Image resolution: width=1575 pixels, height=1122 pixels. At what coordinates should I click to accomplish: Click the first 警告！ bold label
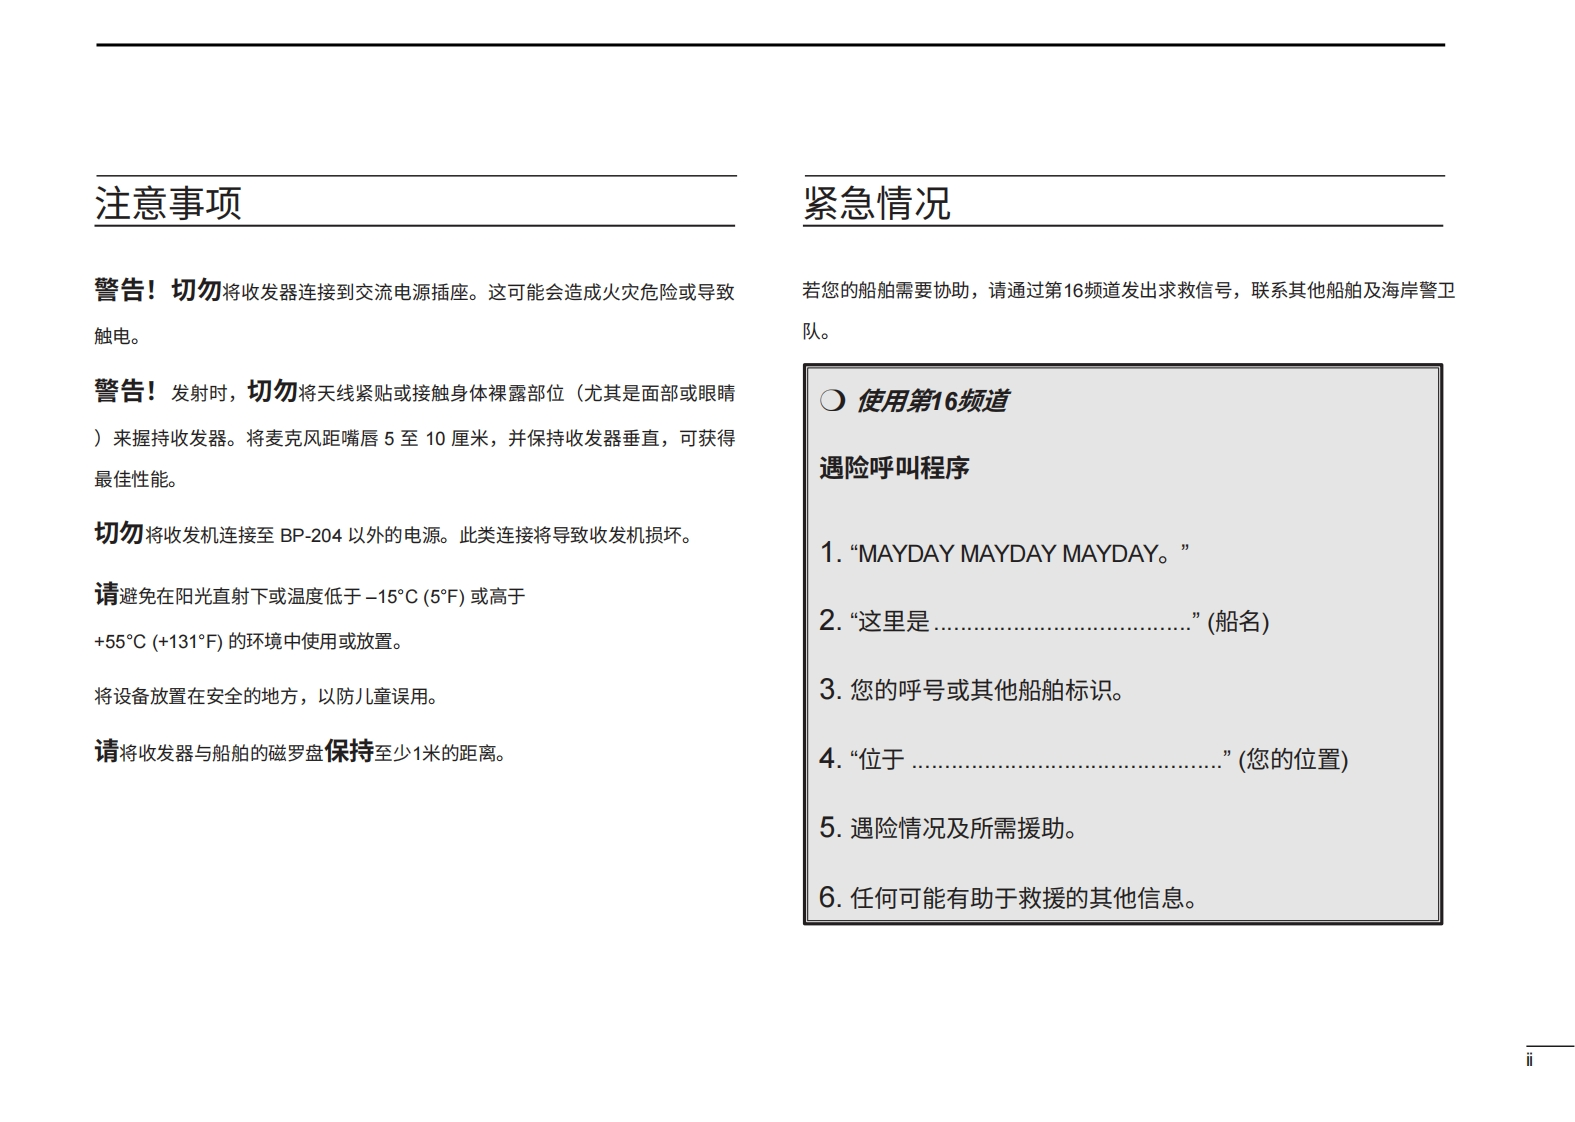125,291
